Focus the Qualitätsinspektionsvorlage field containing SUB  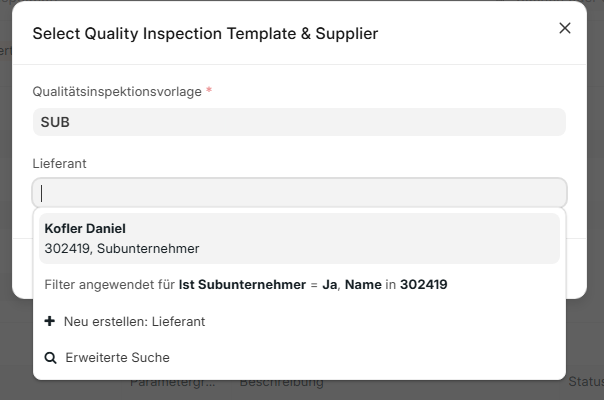299,122
